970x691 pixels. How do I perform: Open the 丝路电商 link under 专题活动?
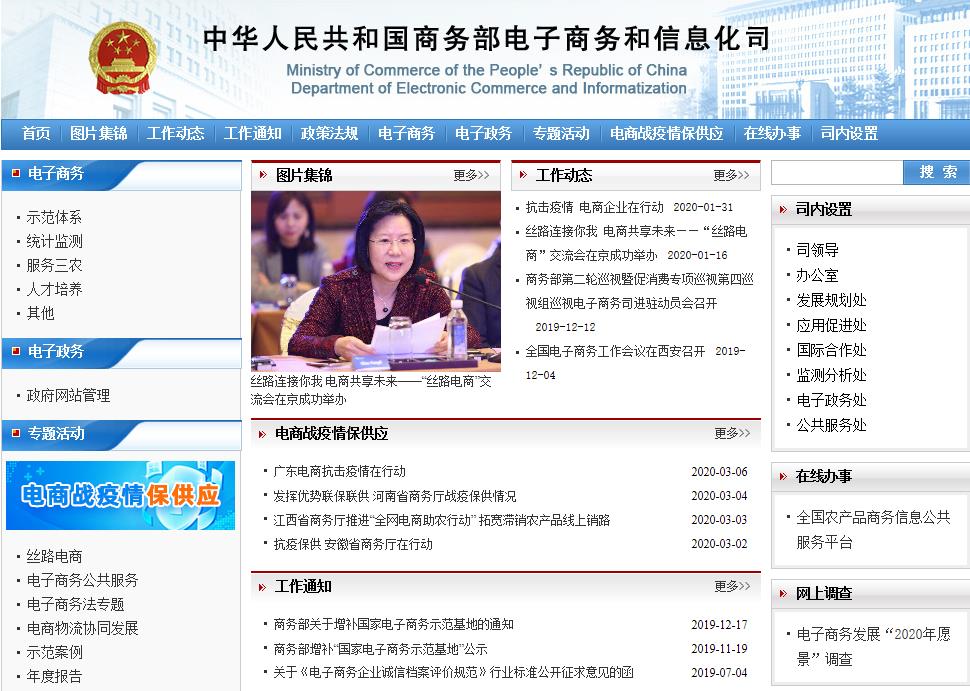pyautogui.click(x=54, y=556)
